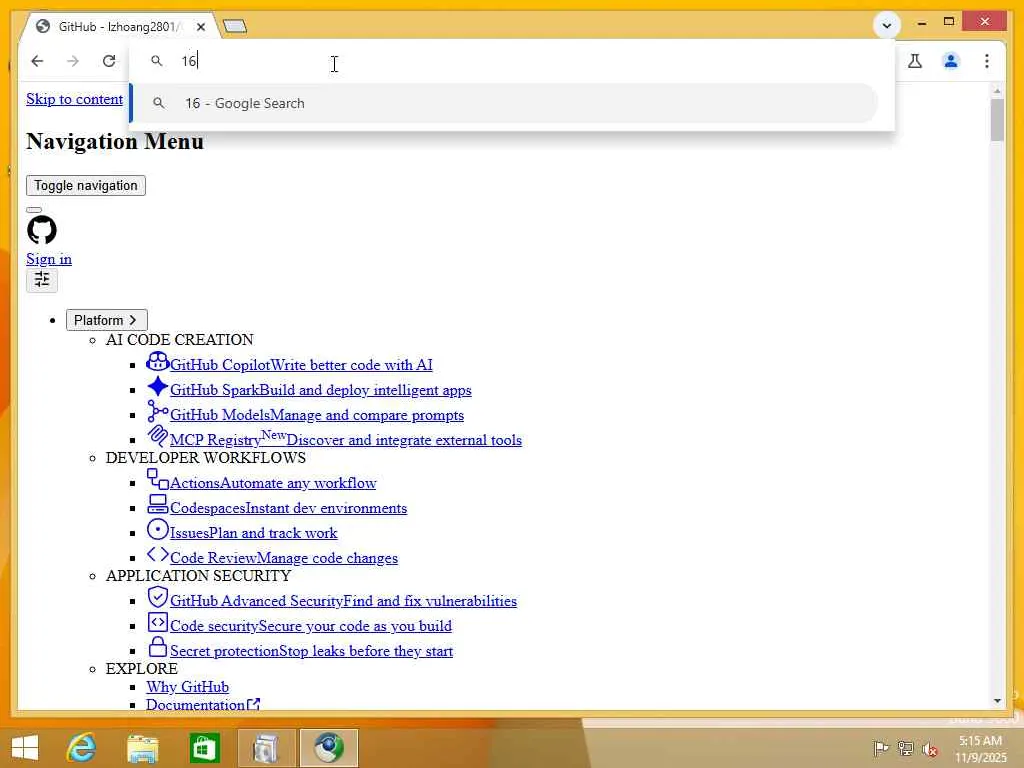
Task: Click the network tray icon
Action: pyautogui.click(x=905, y=749)
